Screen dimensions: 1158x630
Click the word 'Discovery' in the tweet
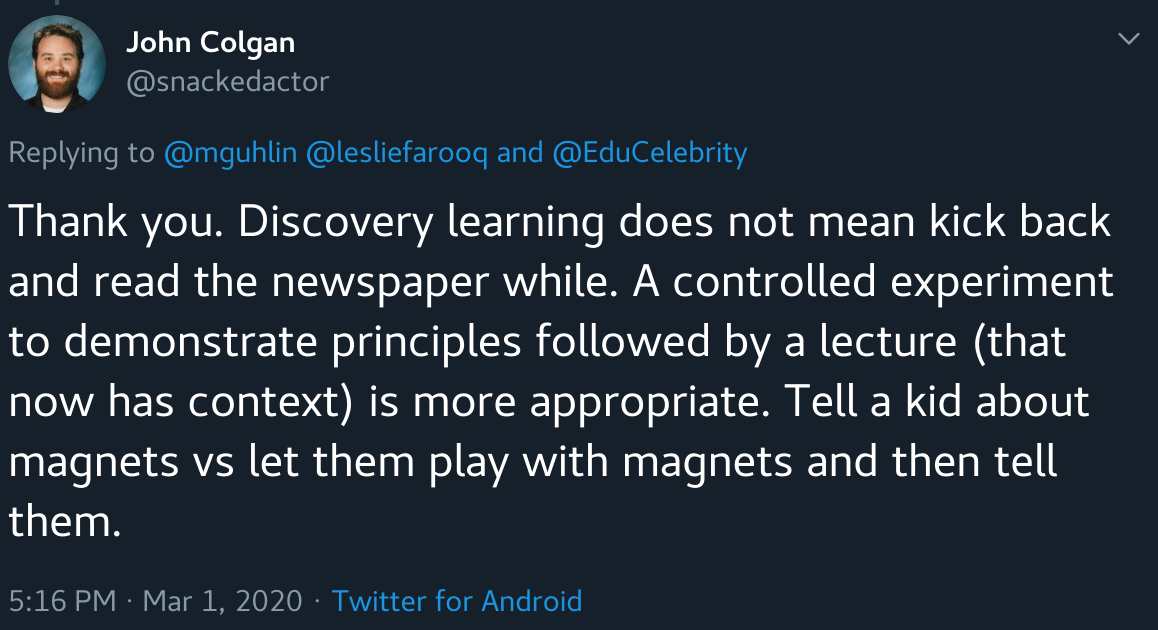point(336,222)
